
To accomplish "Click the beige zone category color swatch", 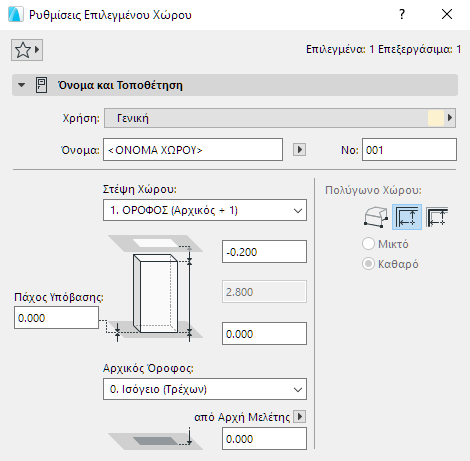I will coord(436,118).
